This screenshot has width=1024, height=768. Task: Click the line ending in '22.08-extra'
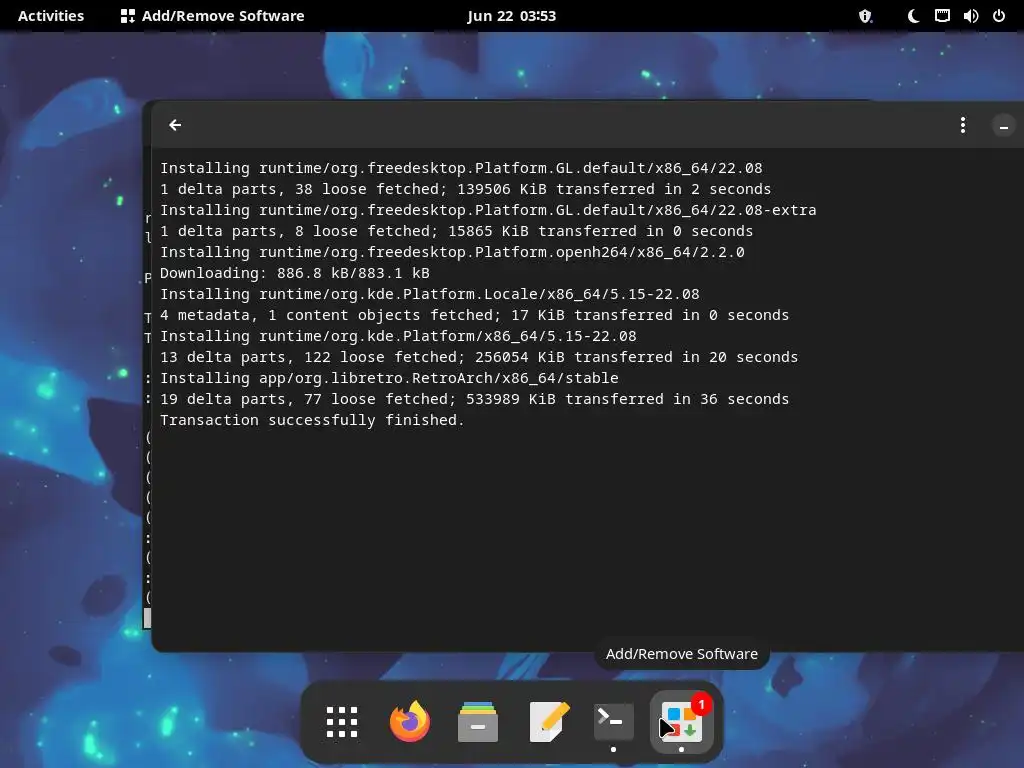point(488,210)
